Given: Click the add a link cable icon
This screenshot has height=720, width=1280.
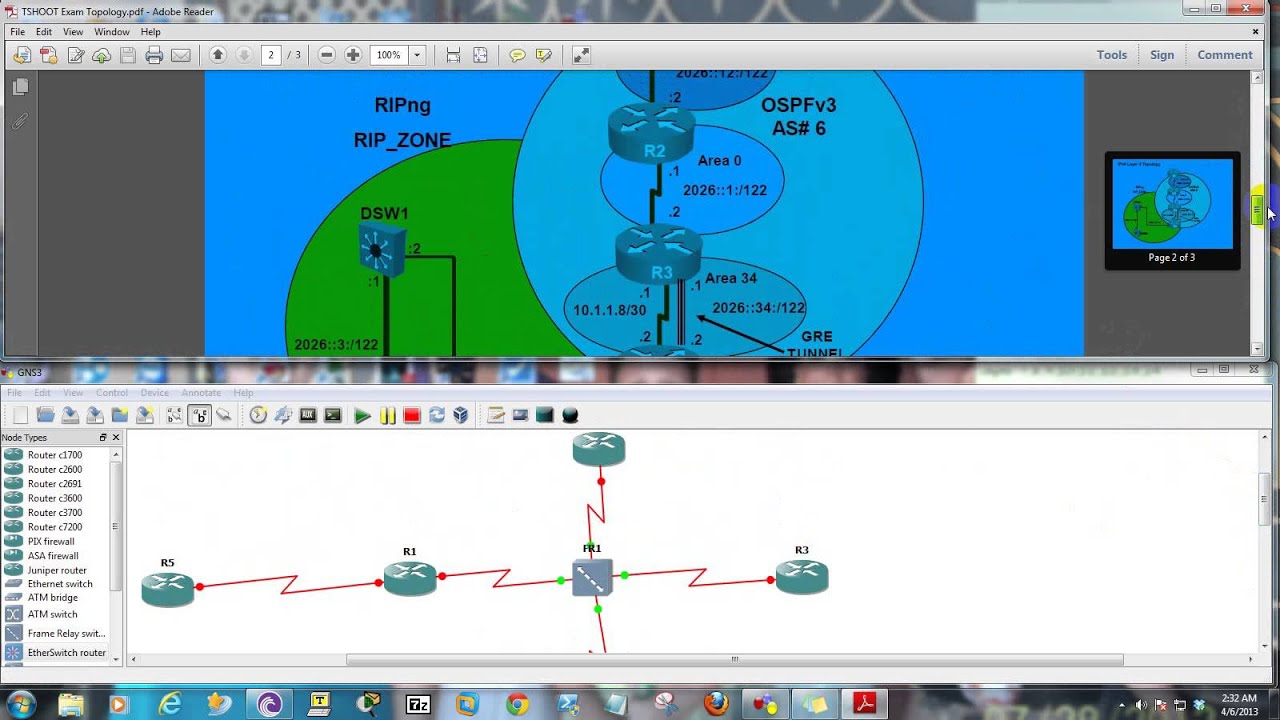Looking at the screenshot, I should click(x=224, y=415).
